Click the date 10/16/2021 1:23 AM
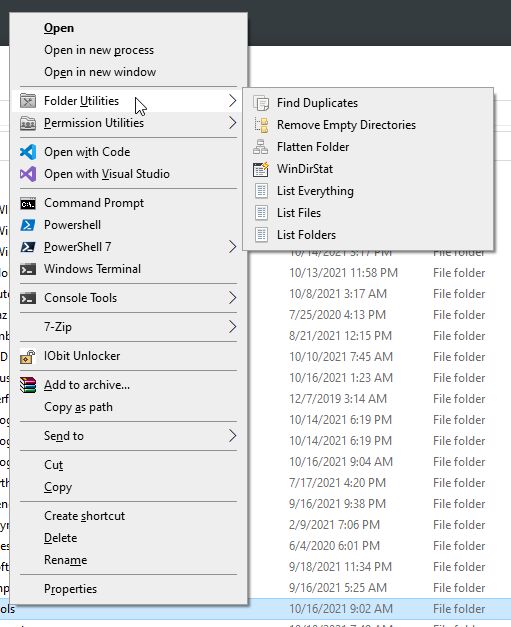The width and height of the screenshot is (511, 627). pyautogui.click(x=341, y=378)
